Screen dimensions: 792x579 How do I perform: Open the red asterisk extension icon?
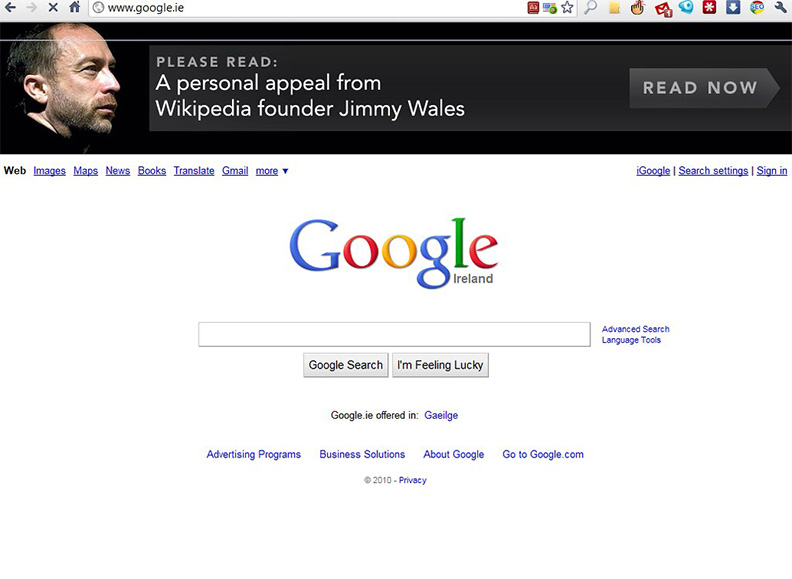pos(709,8)
